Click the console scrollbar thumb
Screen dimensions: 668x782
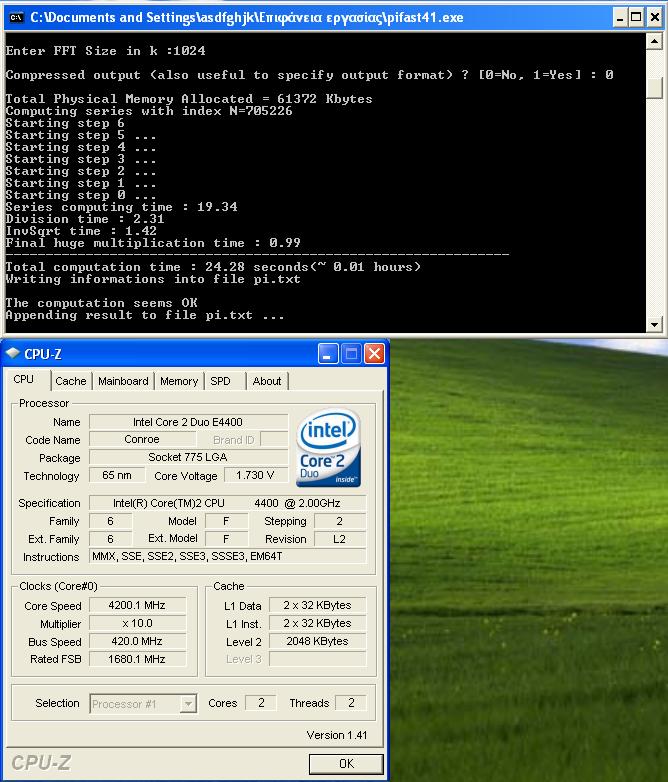654,88
